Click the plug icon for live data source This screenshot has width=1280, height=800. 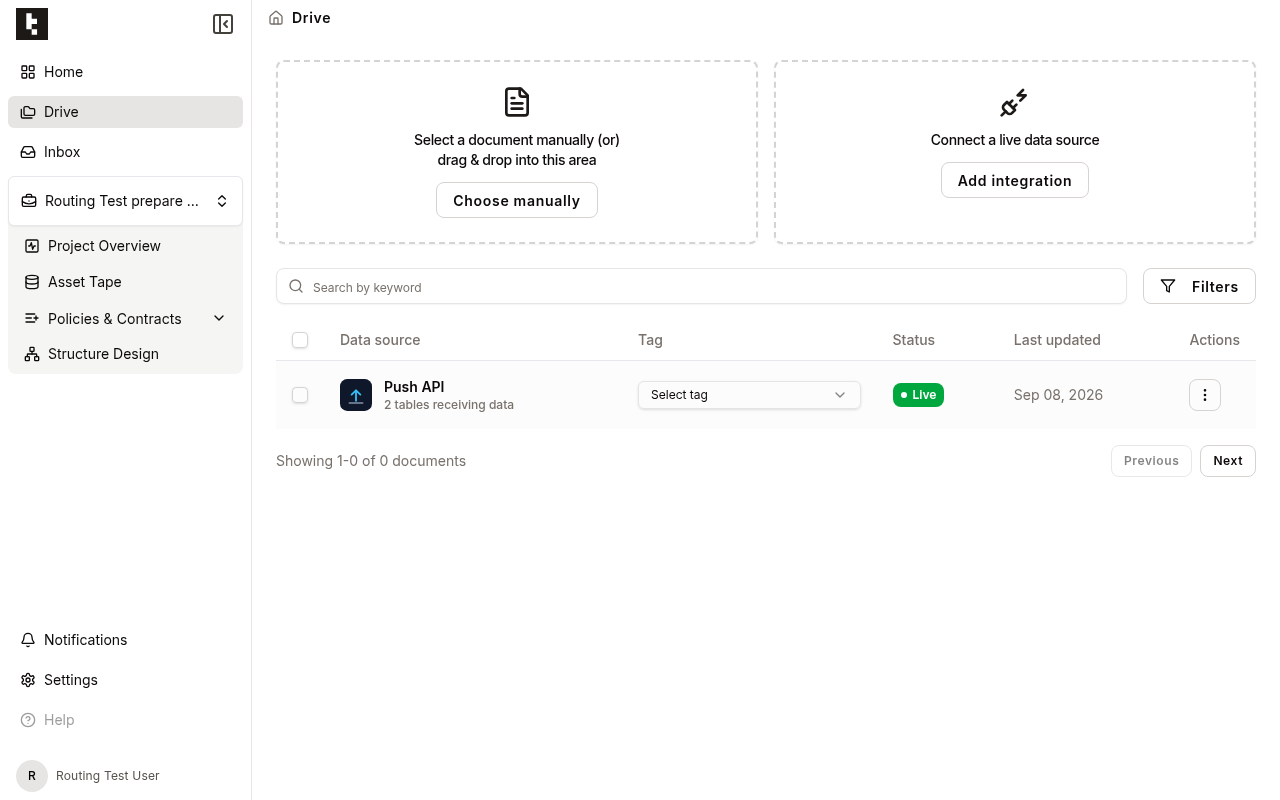[1014, 103]
